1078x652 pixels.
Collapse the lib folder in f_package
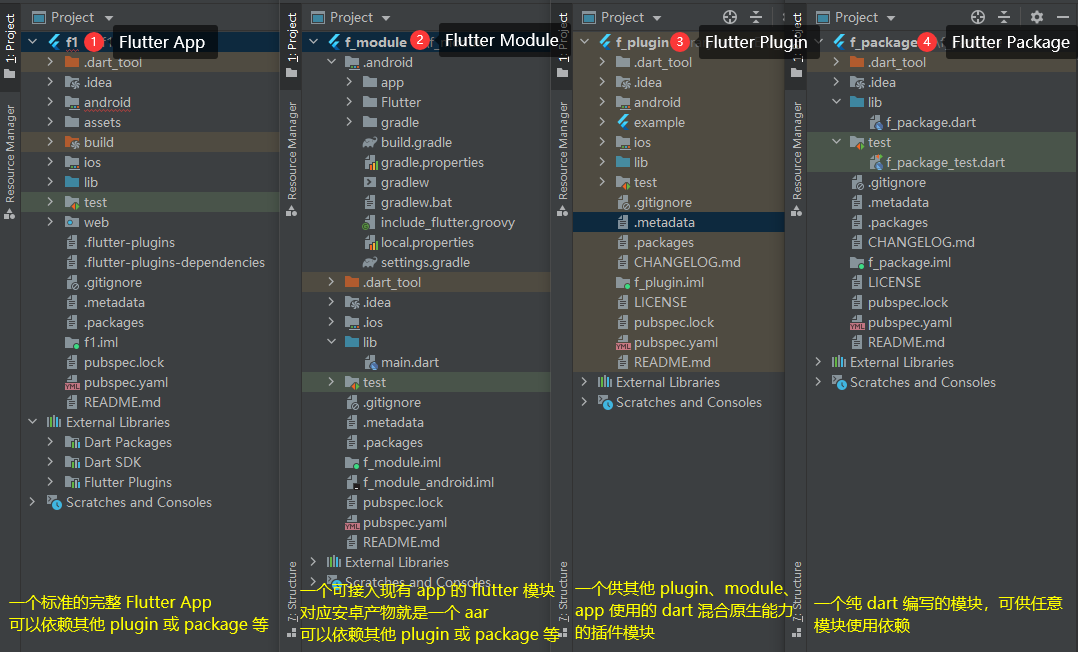(836, 102)
